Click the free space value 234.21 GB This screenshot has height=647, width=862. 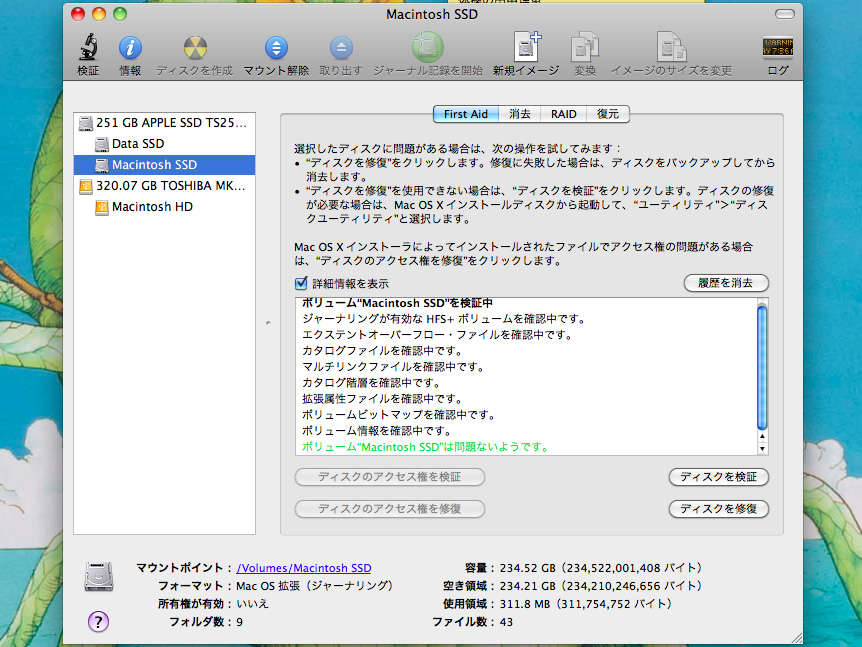click(600, 586)
